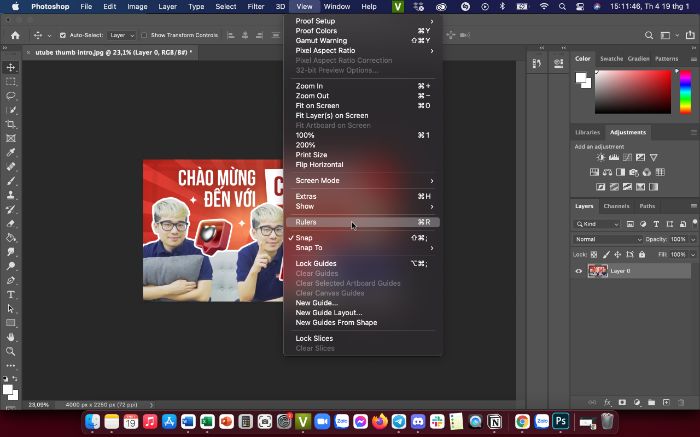700x437 pixels.
Task: Select the Crop tool
Action: point(11,125)
